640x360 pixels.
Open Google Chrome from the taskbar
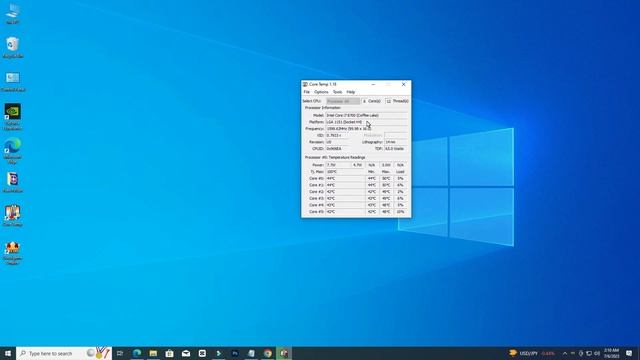tap(267, 353)
